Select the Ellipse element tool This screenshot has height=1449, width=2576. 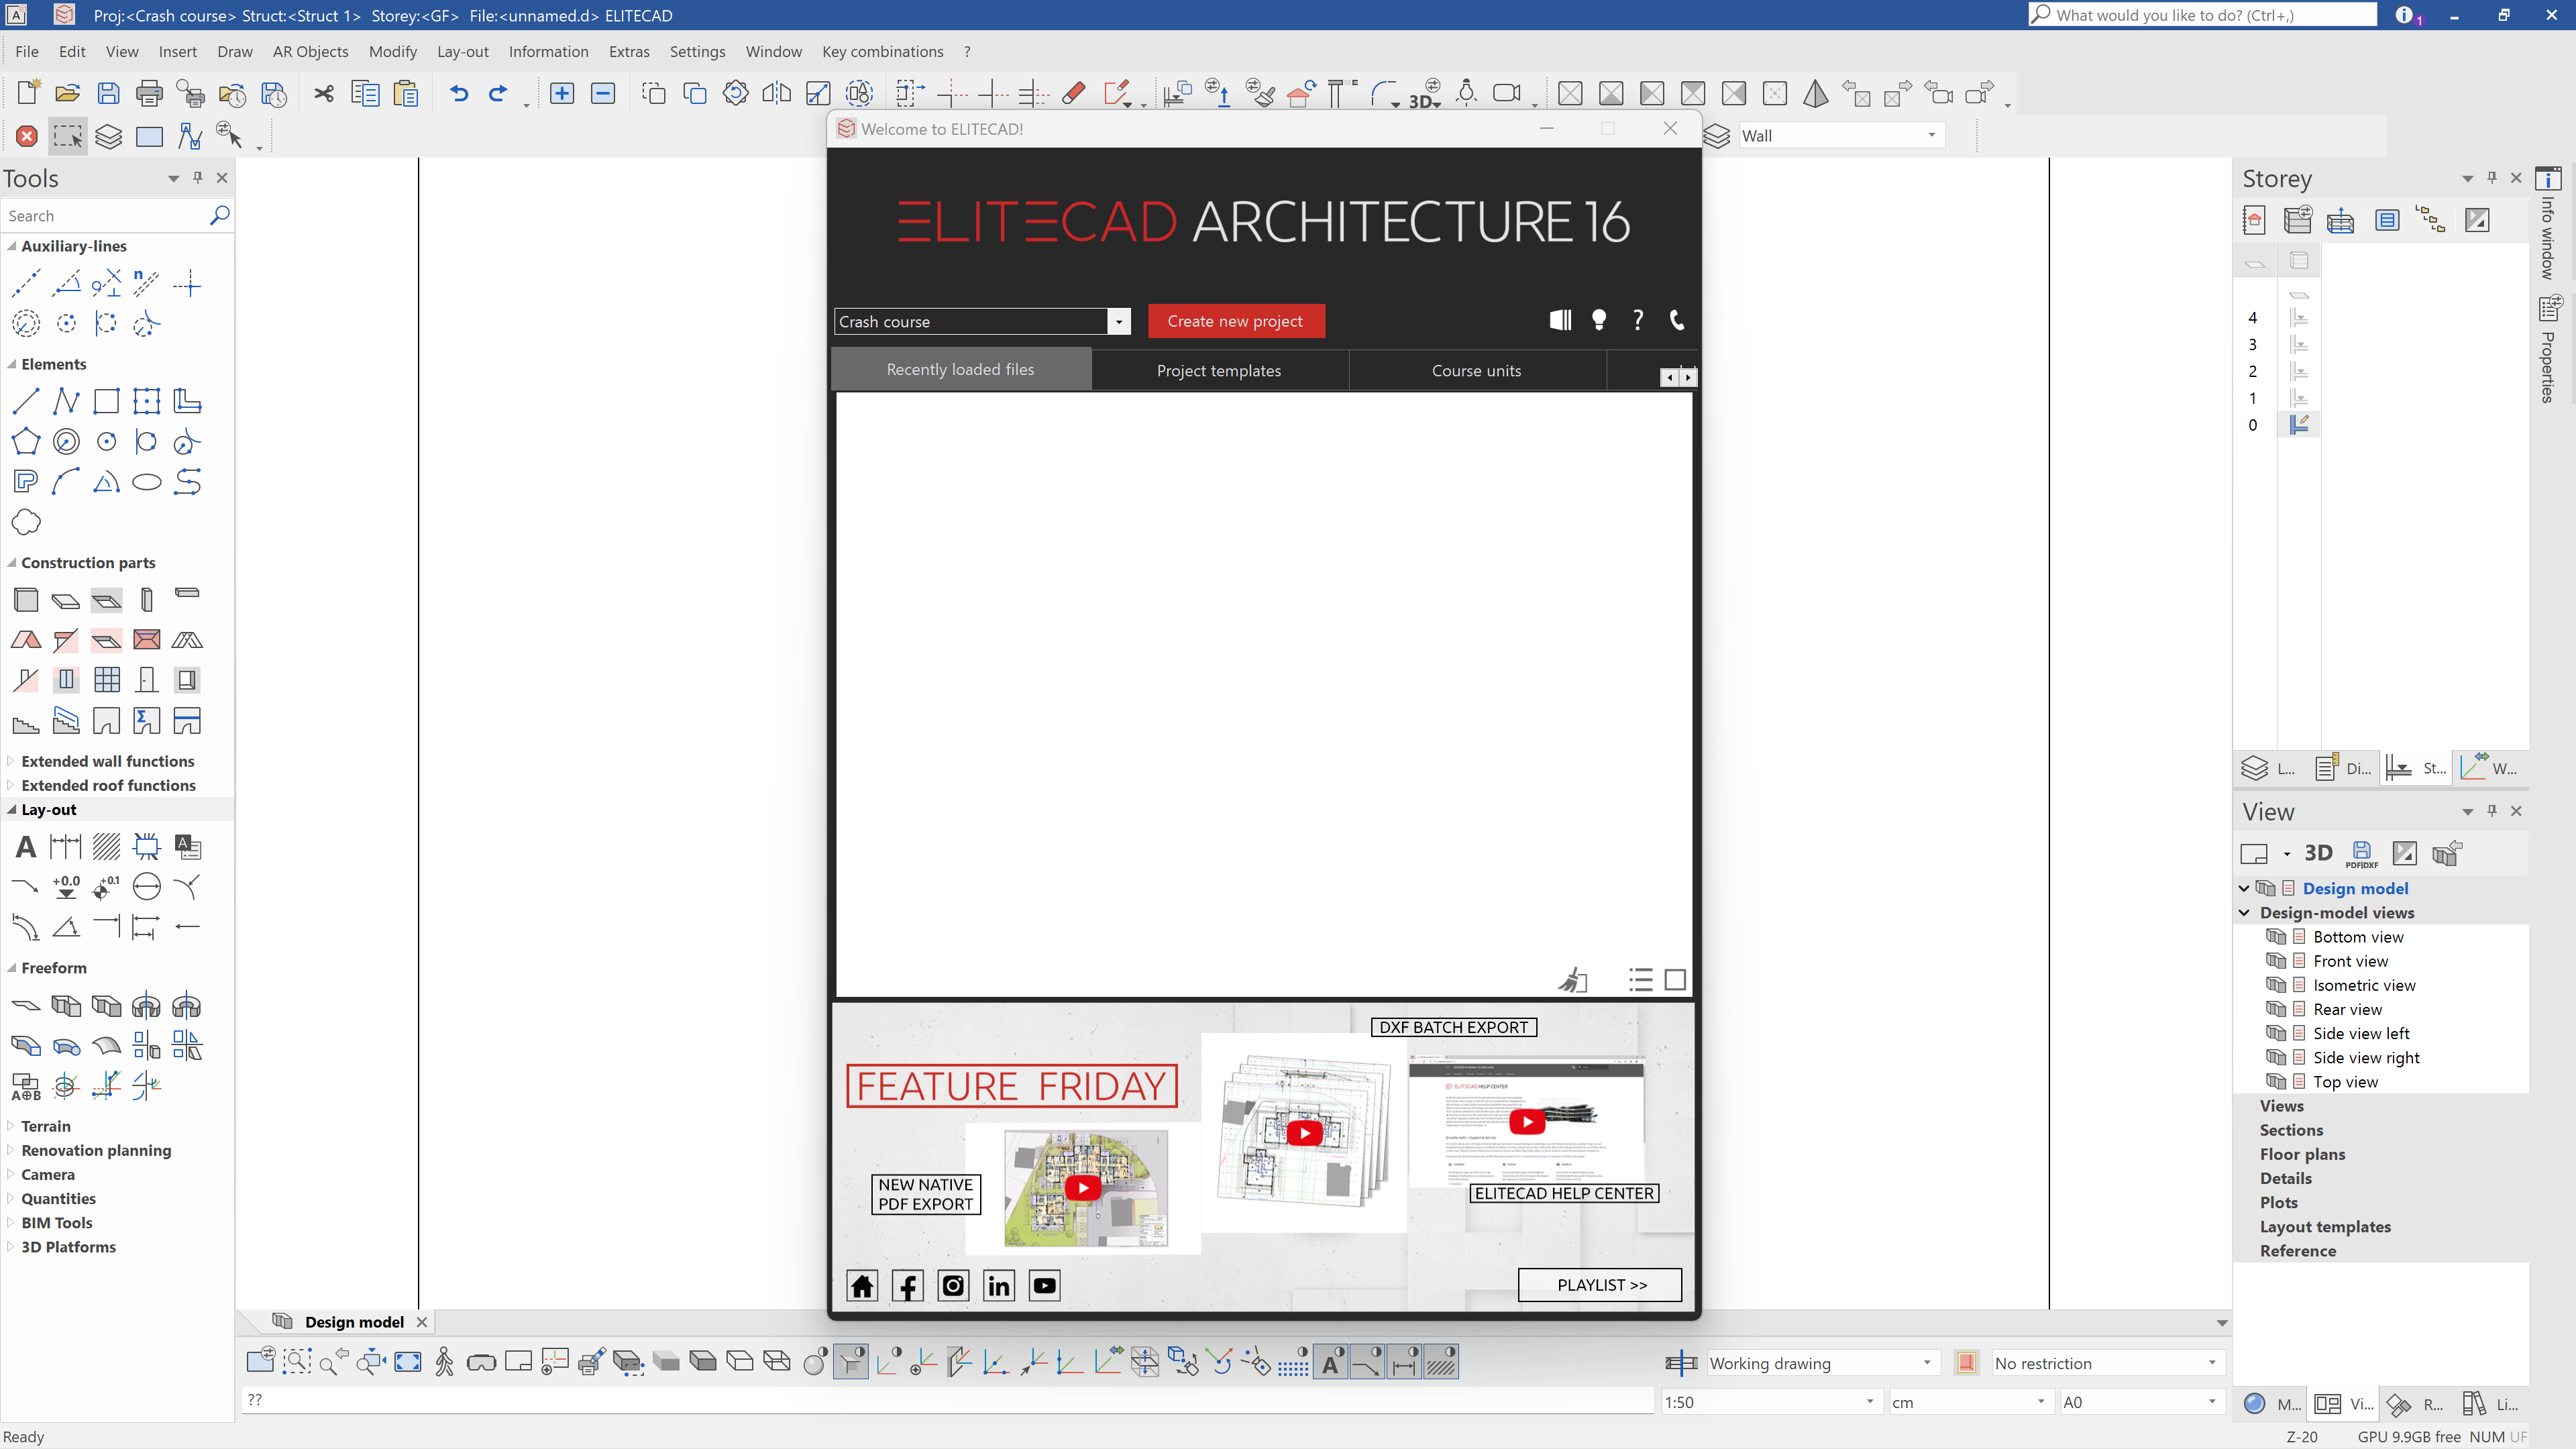point(147,482)
